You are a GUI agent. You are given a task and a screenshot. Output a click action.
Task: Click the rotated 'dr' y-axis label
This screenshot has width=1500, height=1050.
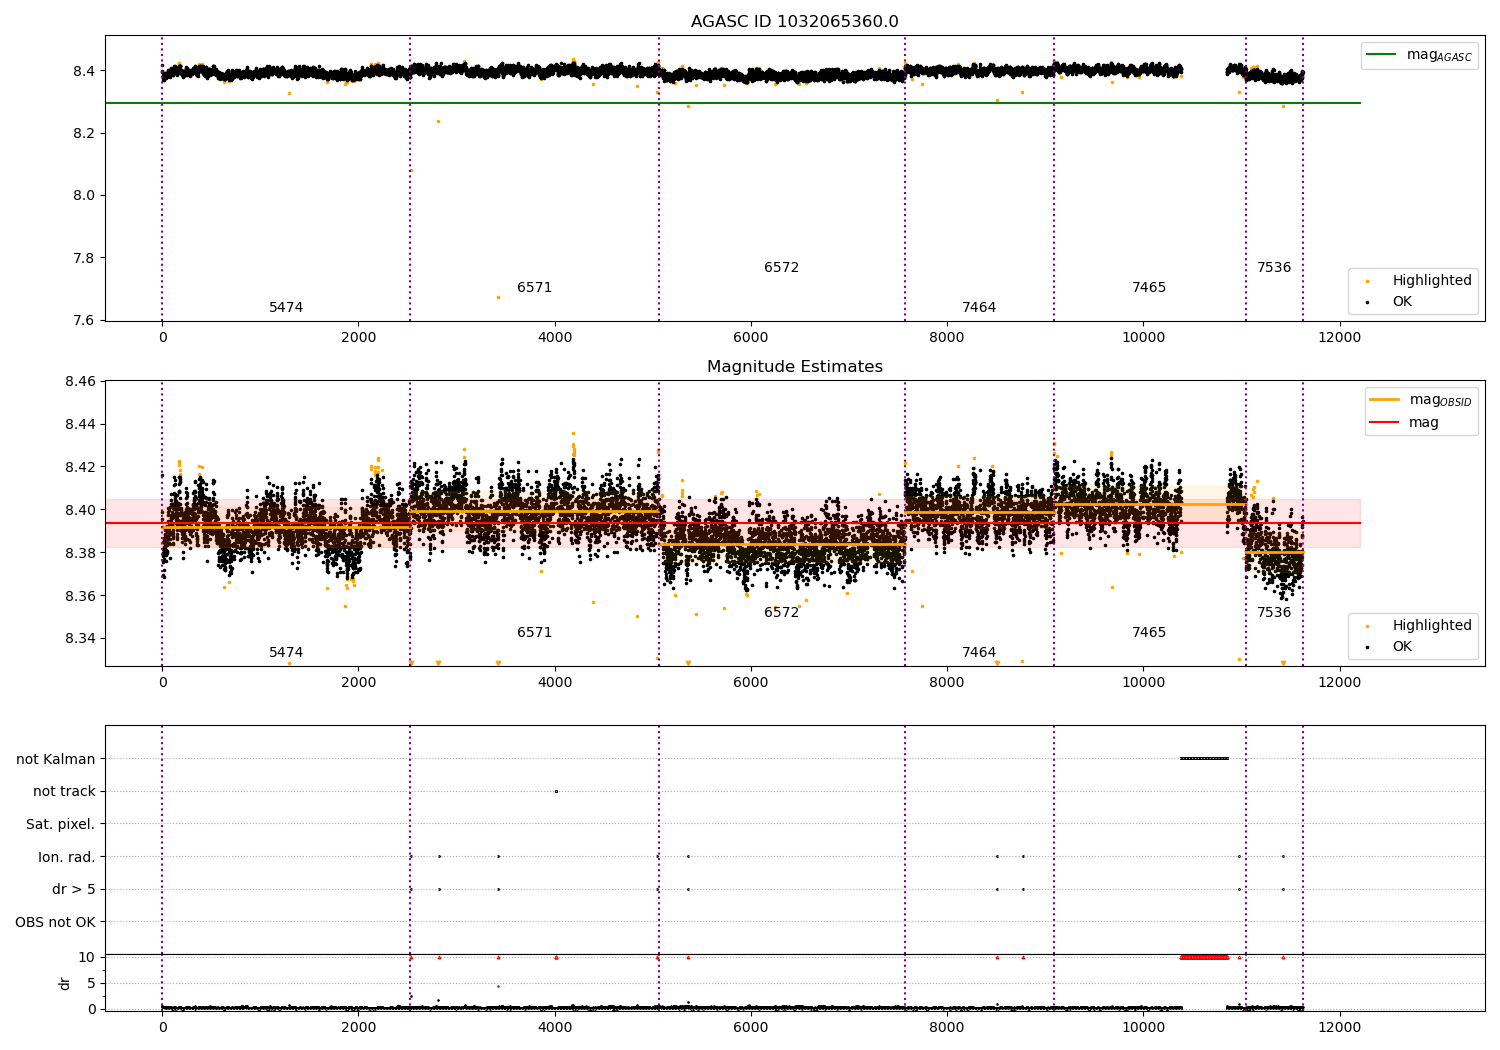click(x=65, y=983)
